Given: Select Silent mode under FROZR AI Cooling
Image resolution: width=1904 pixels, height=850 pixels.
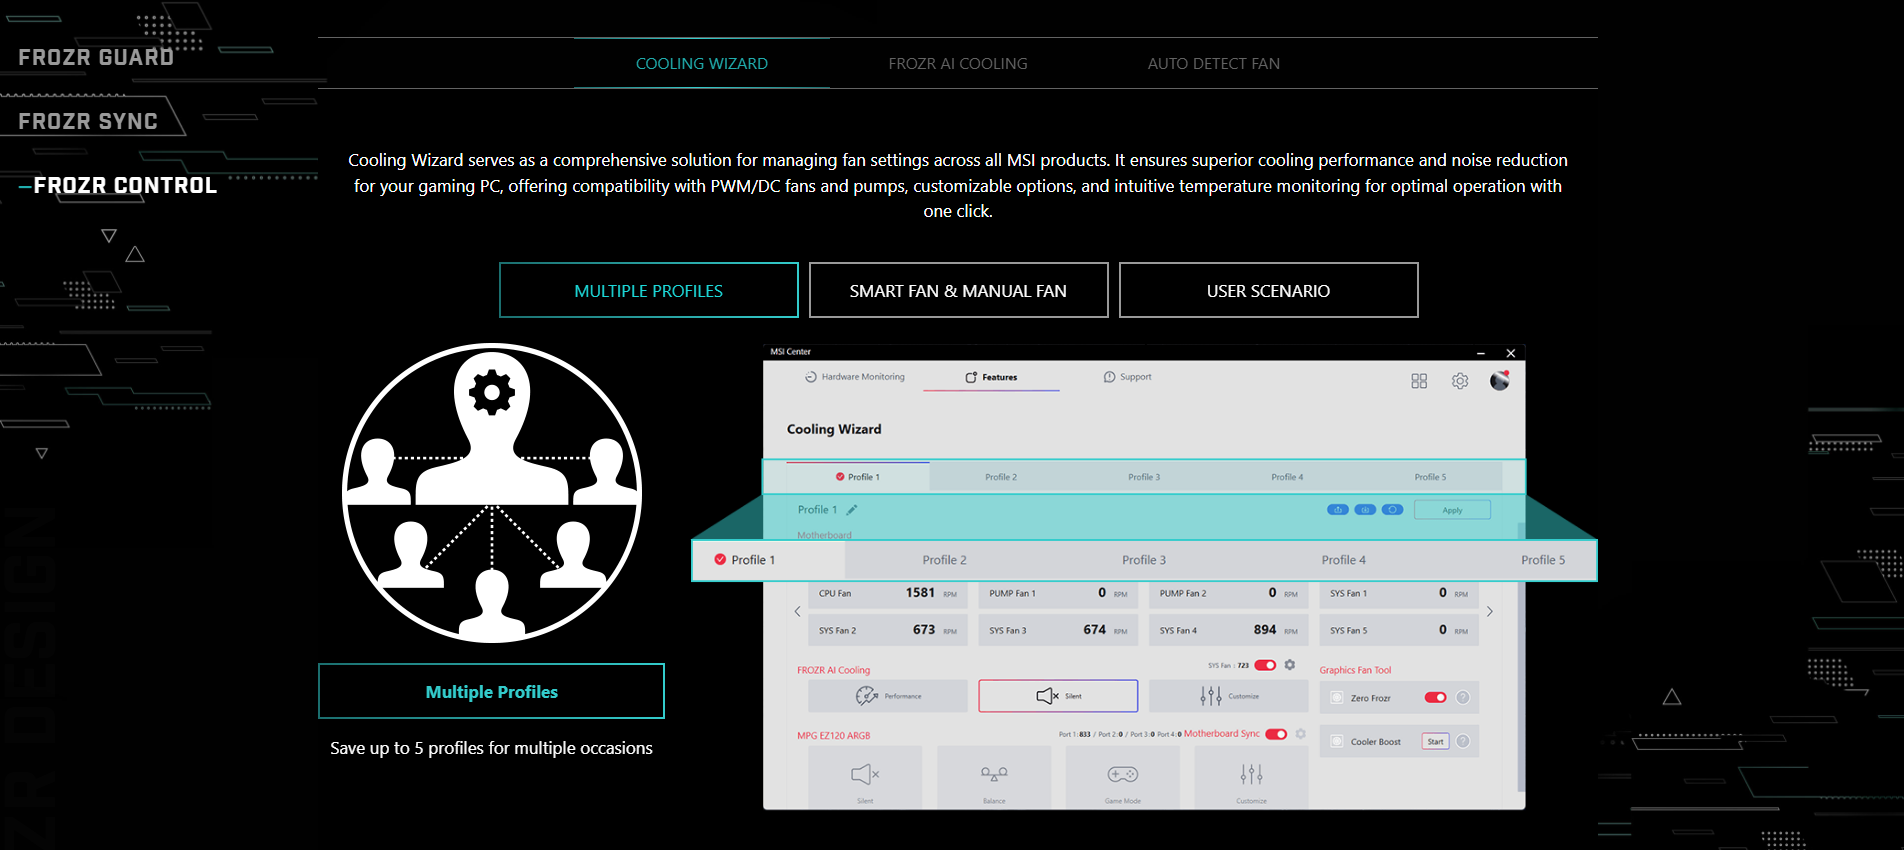Looking at the screenshot, I should coord(1058,696).
